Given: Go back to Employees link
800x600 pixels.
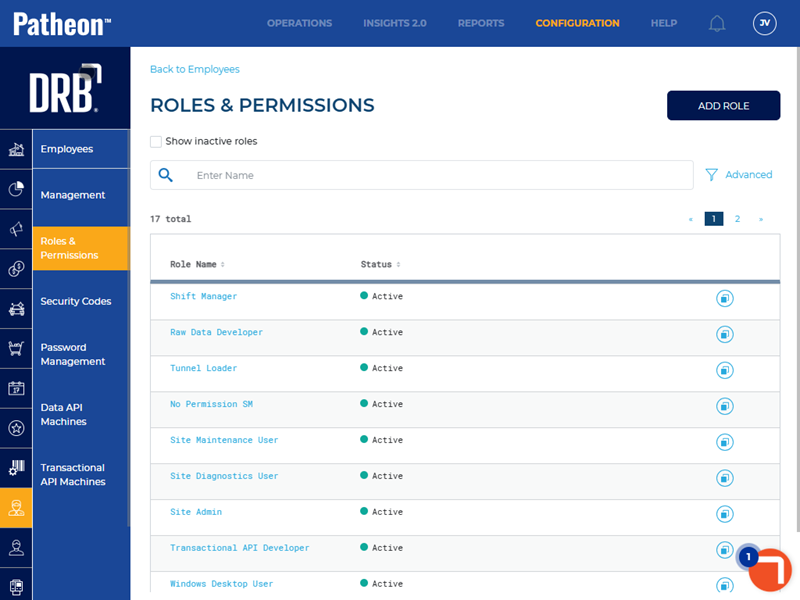Looking at the screenshot, I should click(x=195, y=69).
